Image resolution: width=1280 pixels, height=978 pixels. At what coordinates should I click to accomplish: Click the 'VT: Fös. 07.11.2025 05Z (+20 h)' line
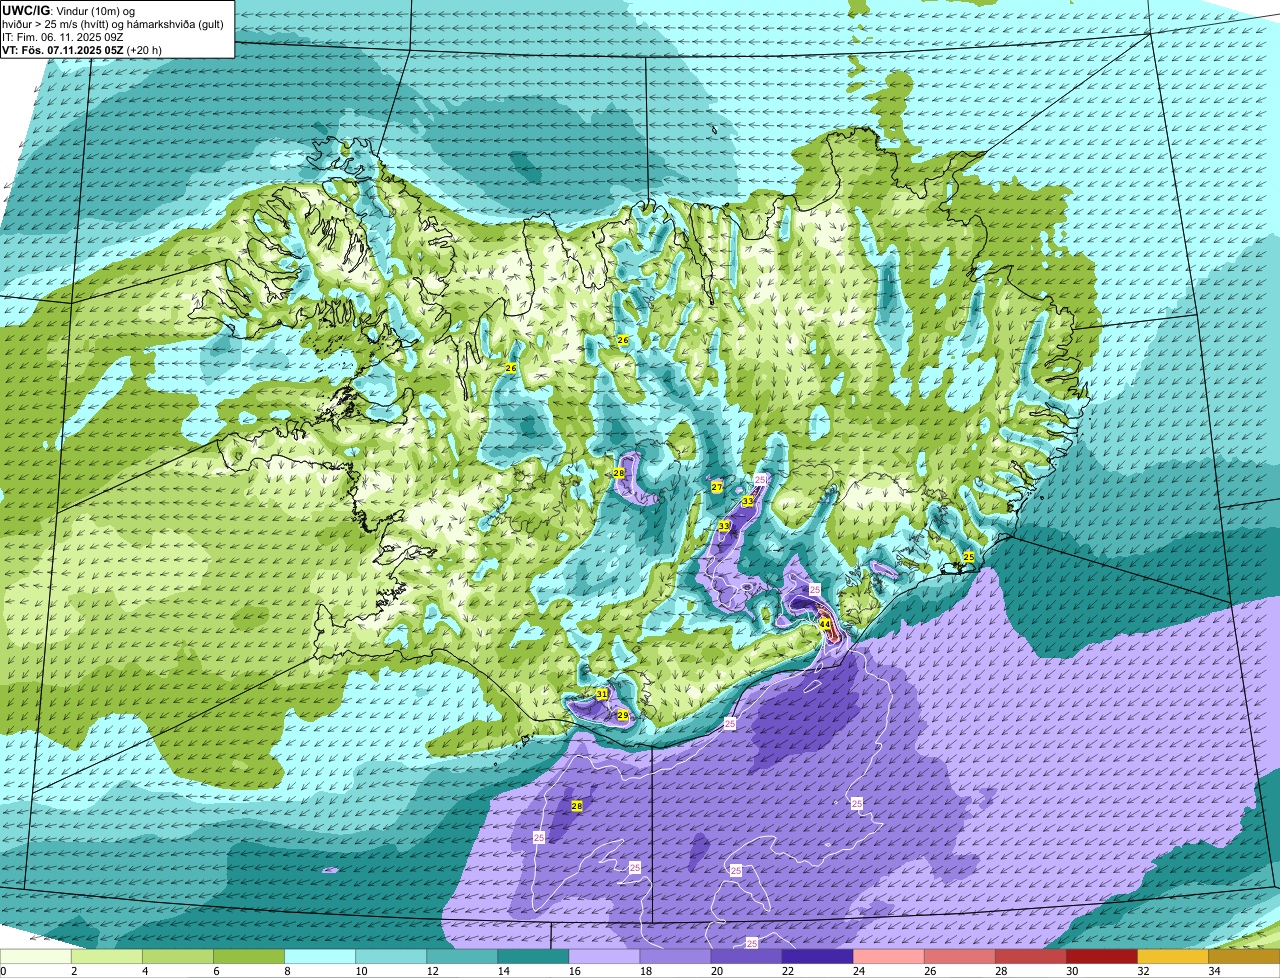pyautogui.click(x=82, y=49)
